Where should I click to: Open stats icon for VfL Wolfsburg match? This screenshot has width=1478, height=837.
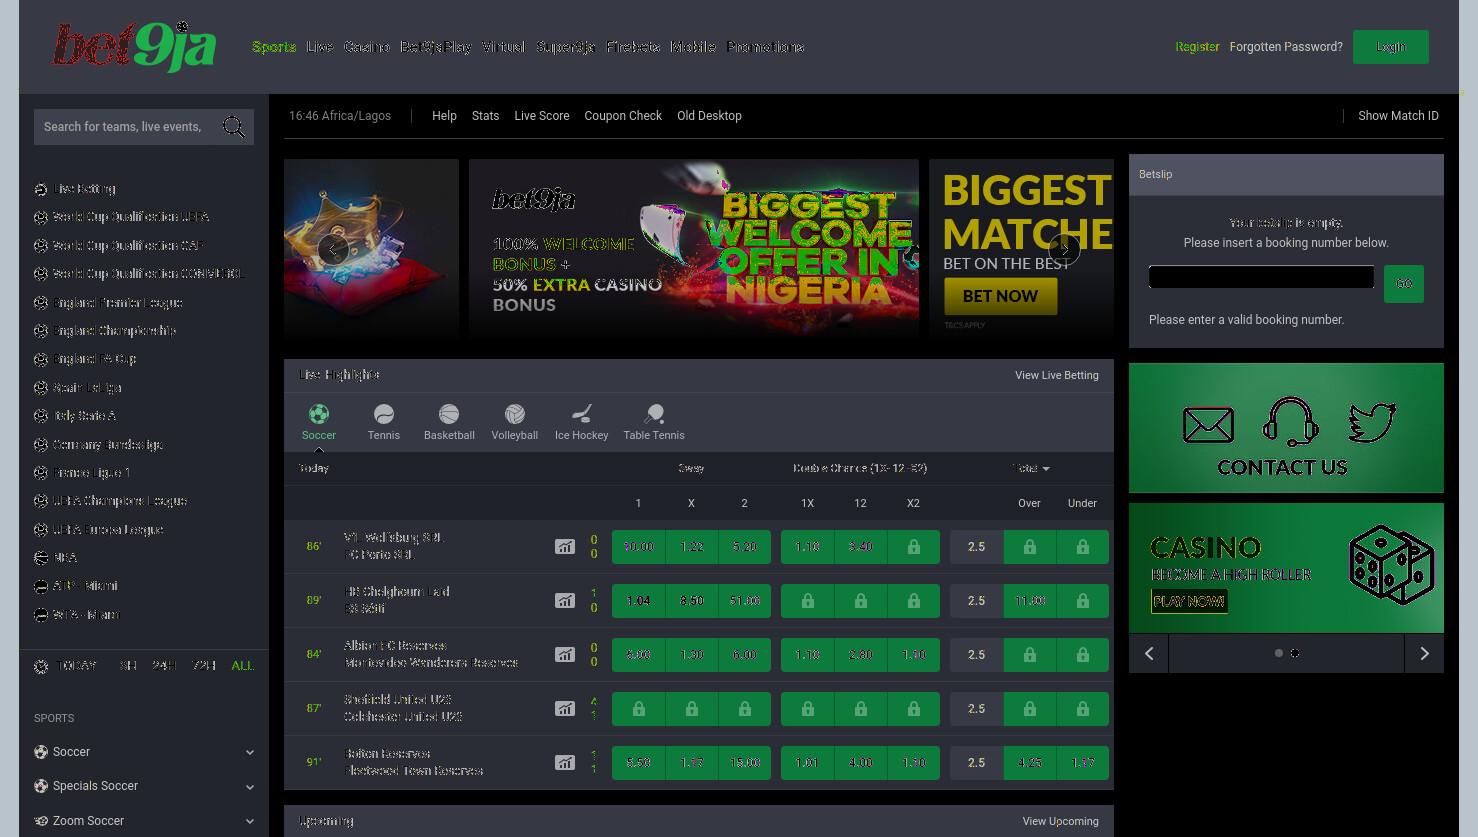565,547
